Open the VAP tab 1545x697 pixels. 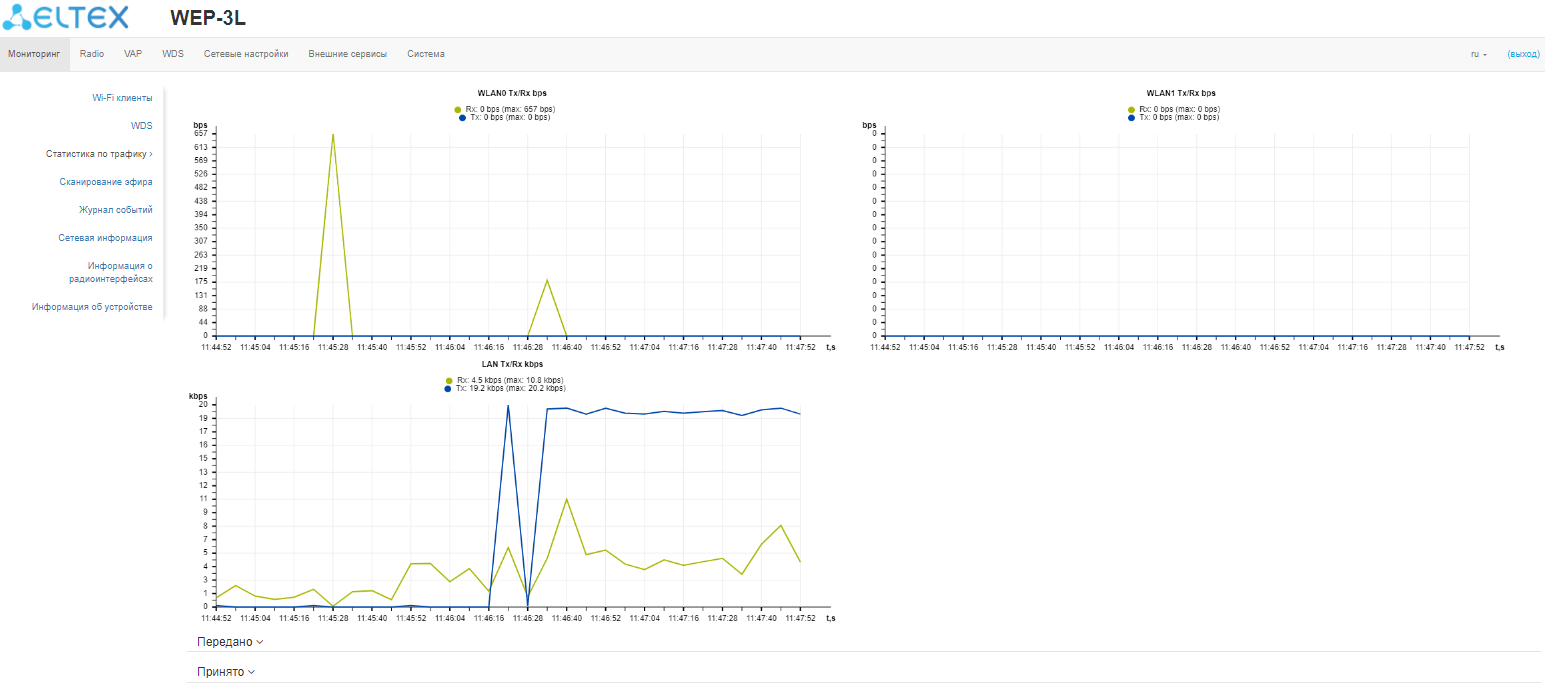133,54
